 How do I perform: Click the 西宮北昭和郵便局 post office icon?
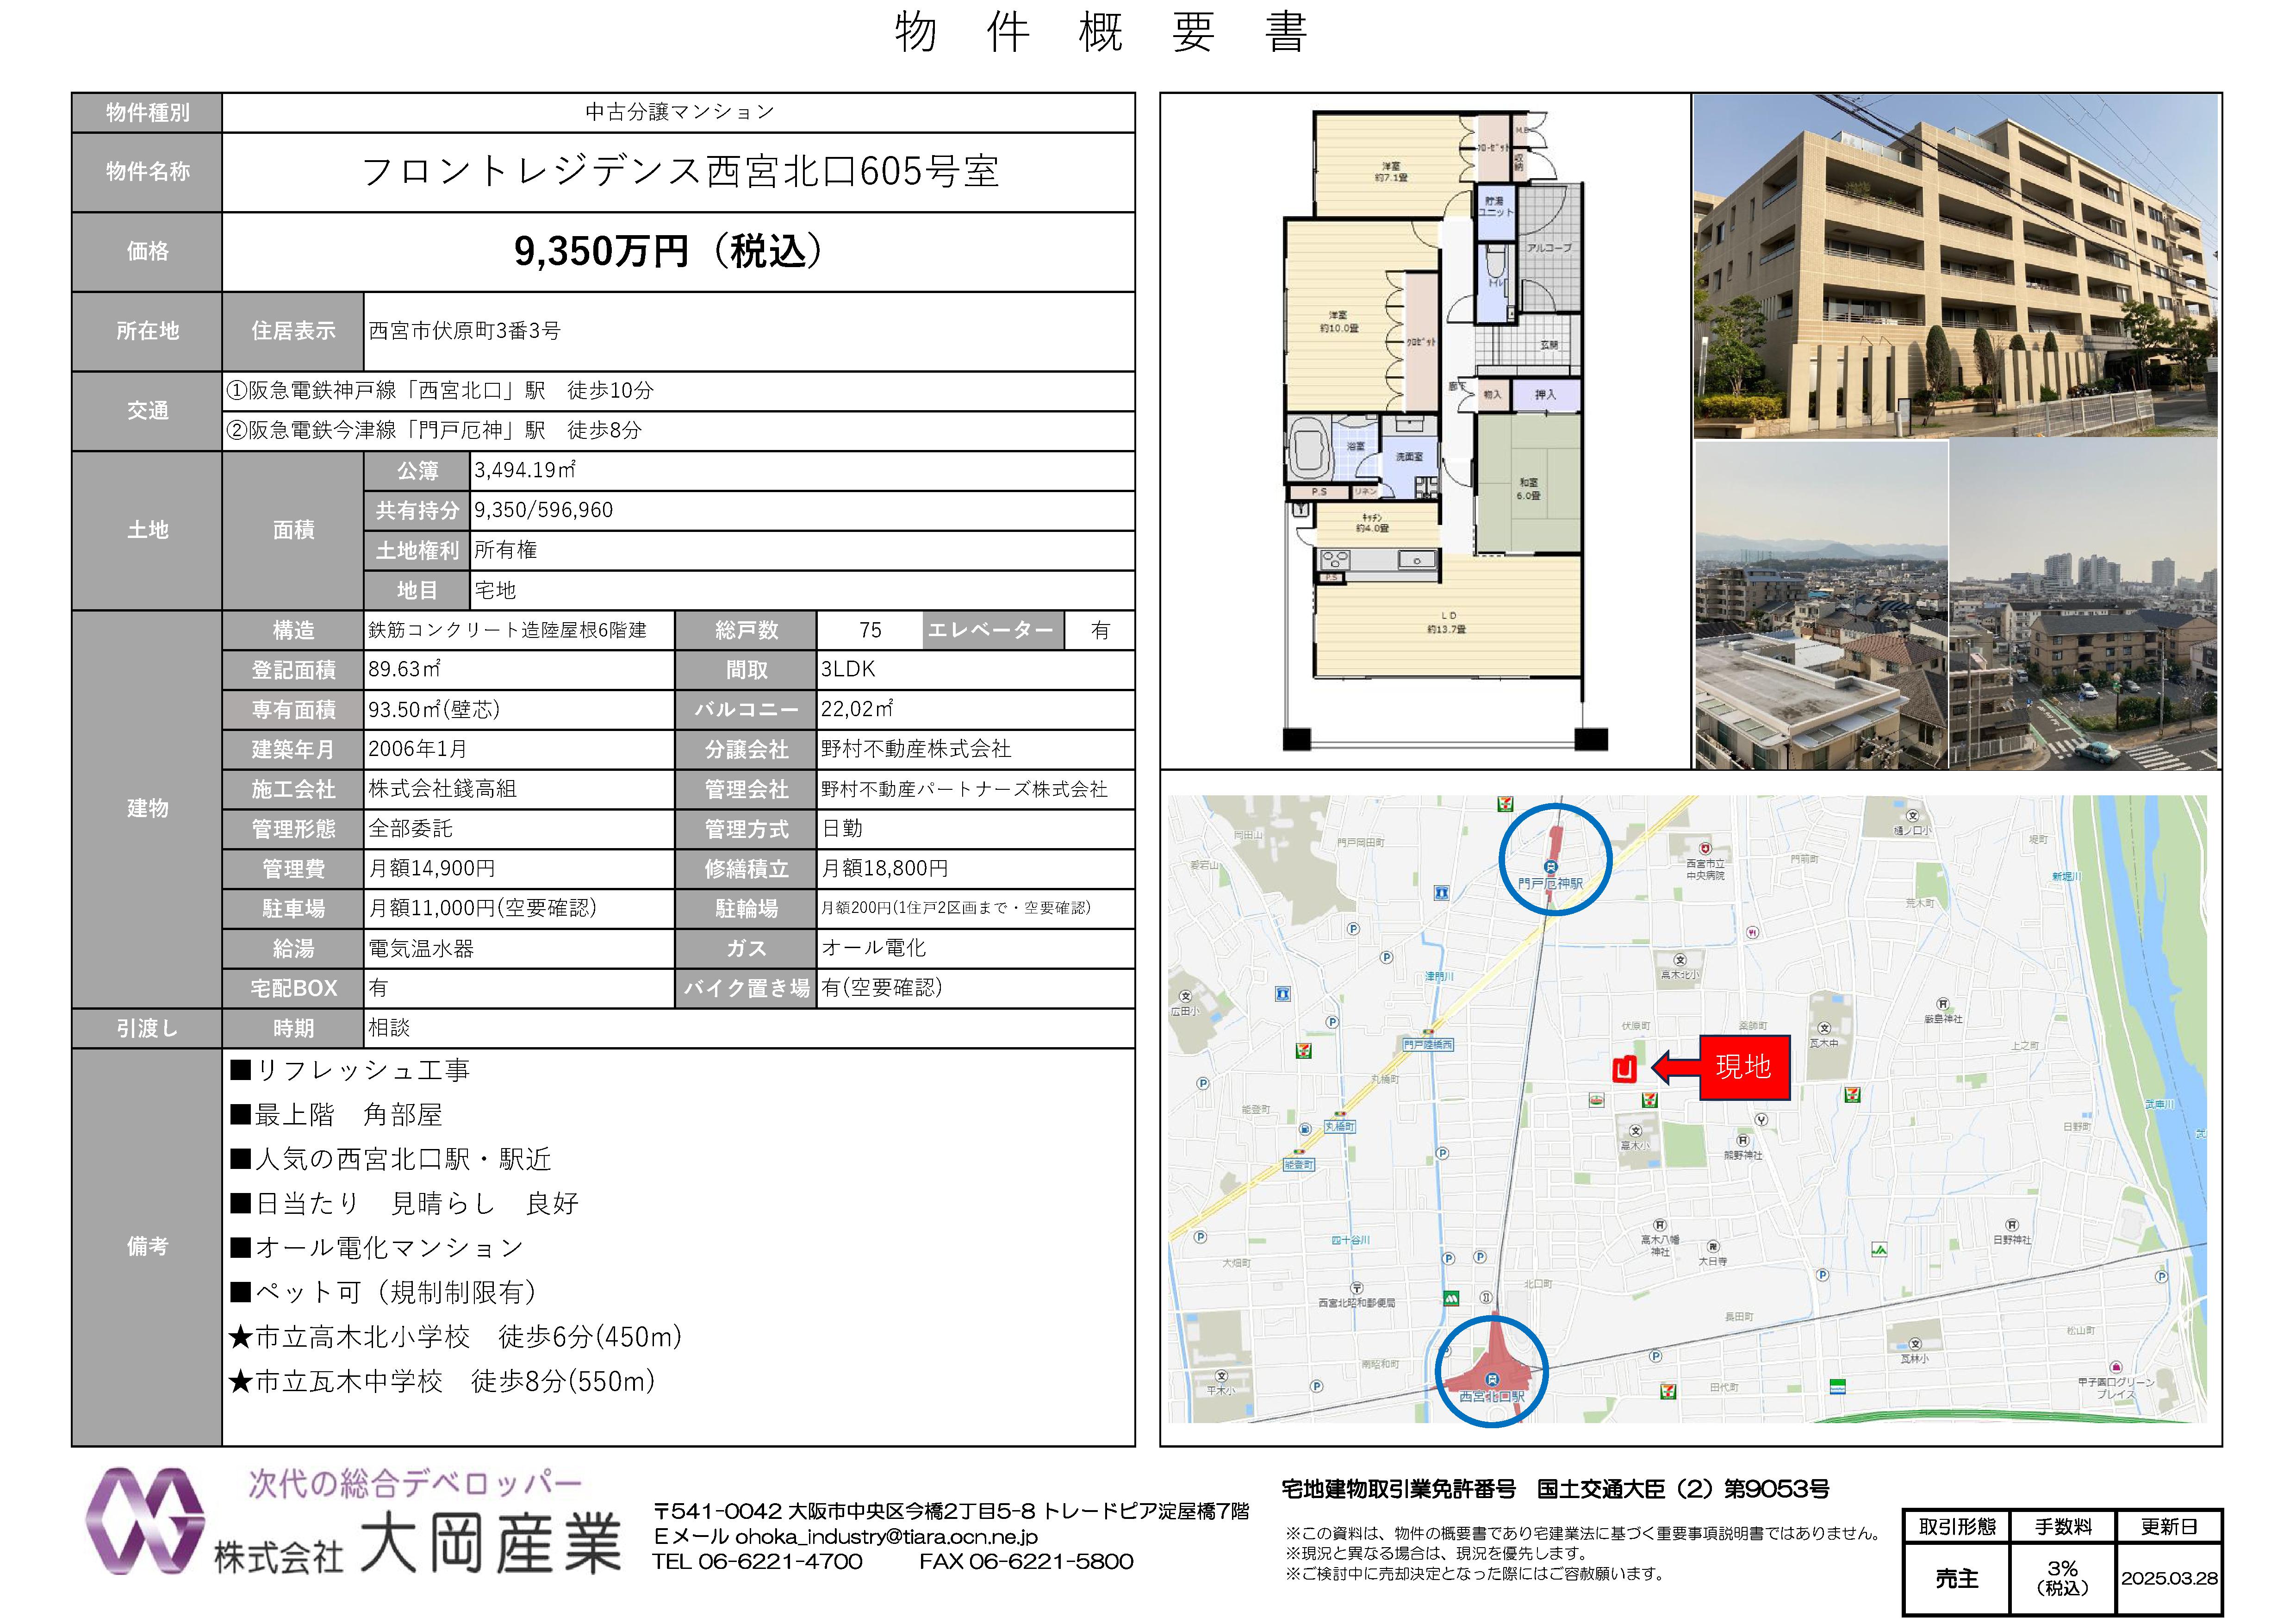[1357, 1288]
